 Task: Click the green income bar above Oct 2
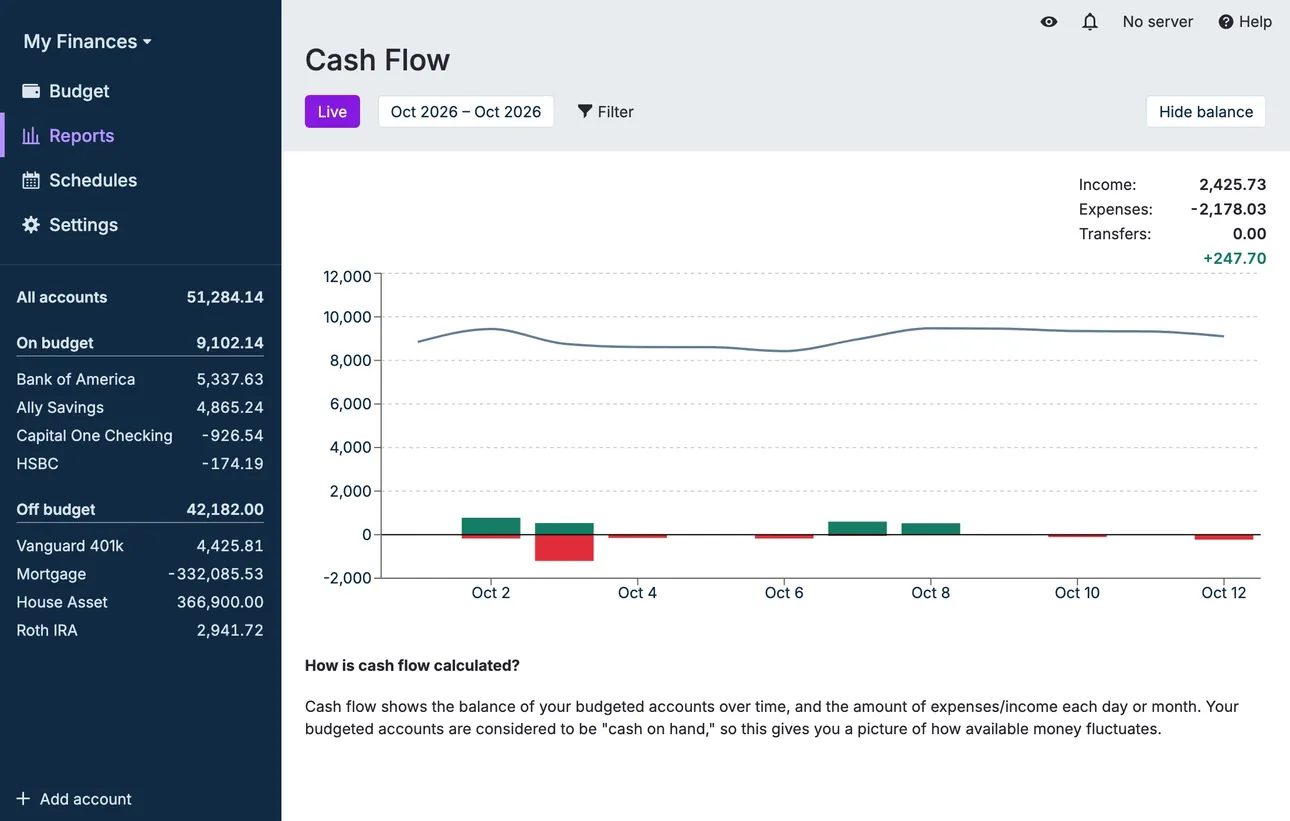pyautogui.click(x=491, y=526)
